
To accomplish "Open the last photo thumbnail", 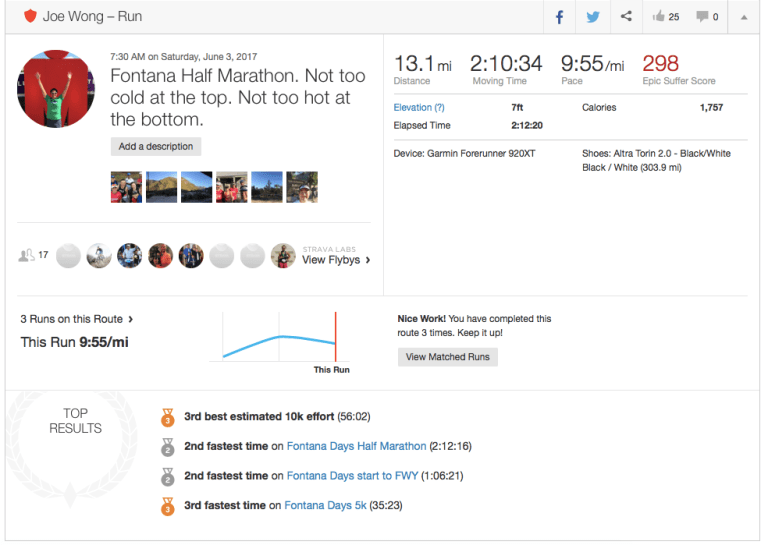I will [x=301, y=187].
